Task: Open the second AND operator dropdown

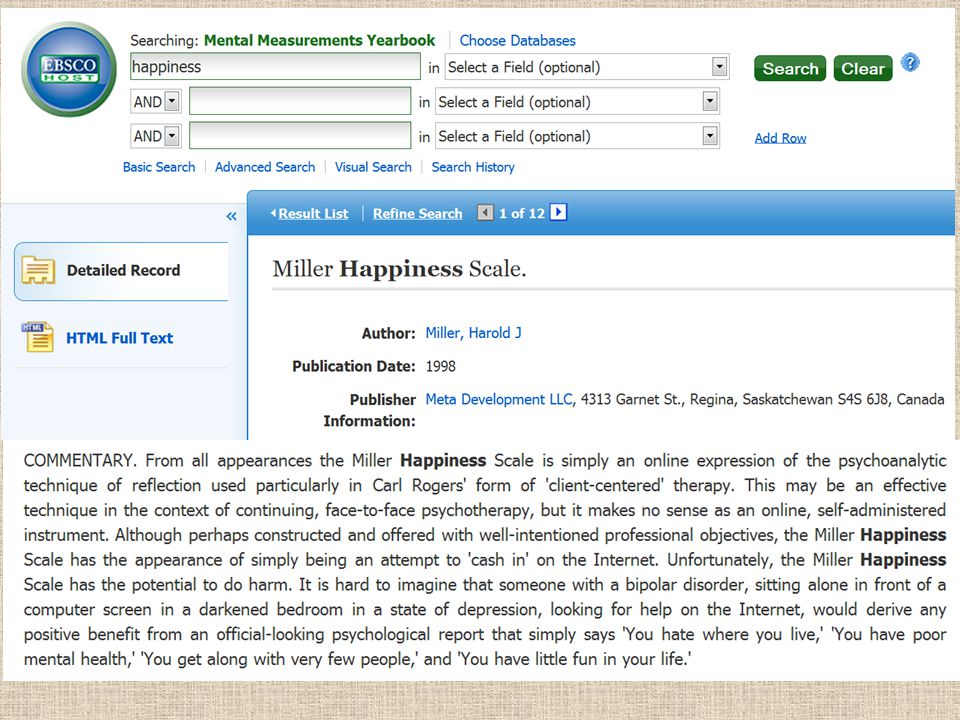Action: pos(156,136)
